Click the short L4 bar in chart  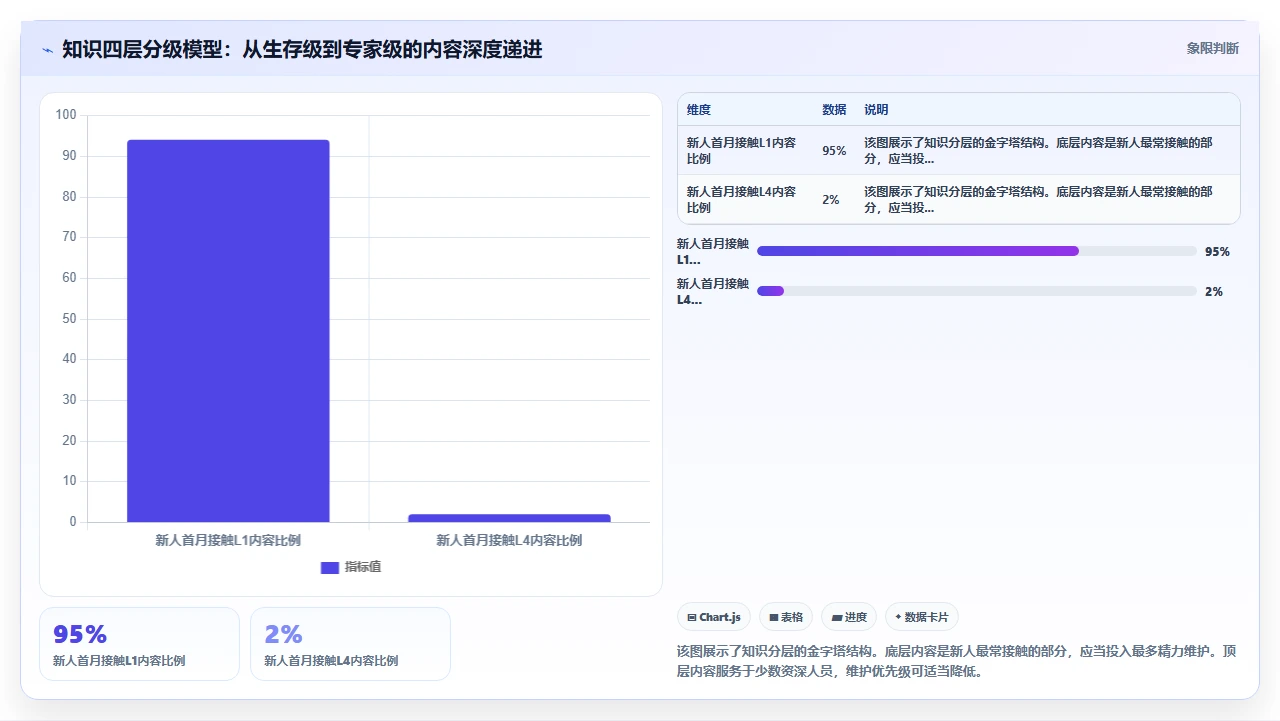point(509,518)
